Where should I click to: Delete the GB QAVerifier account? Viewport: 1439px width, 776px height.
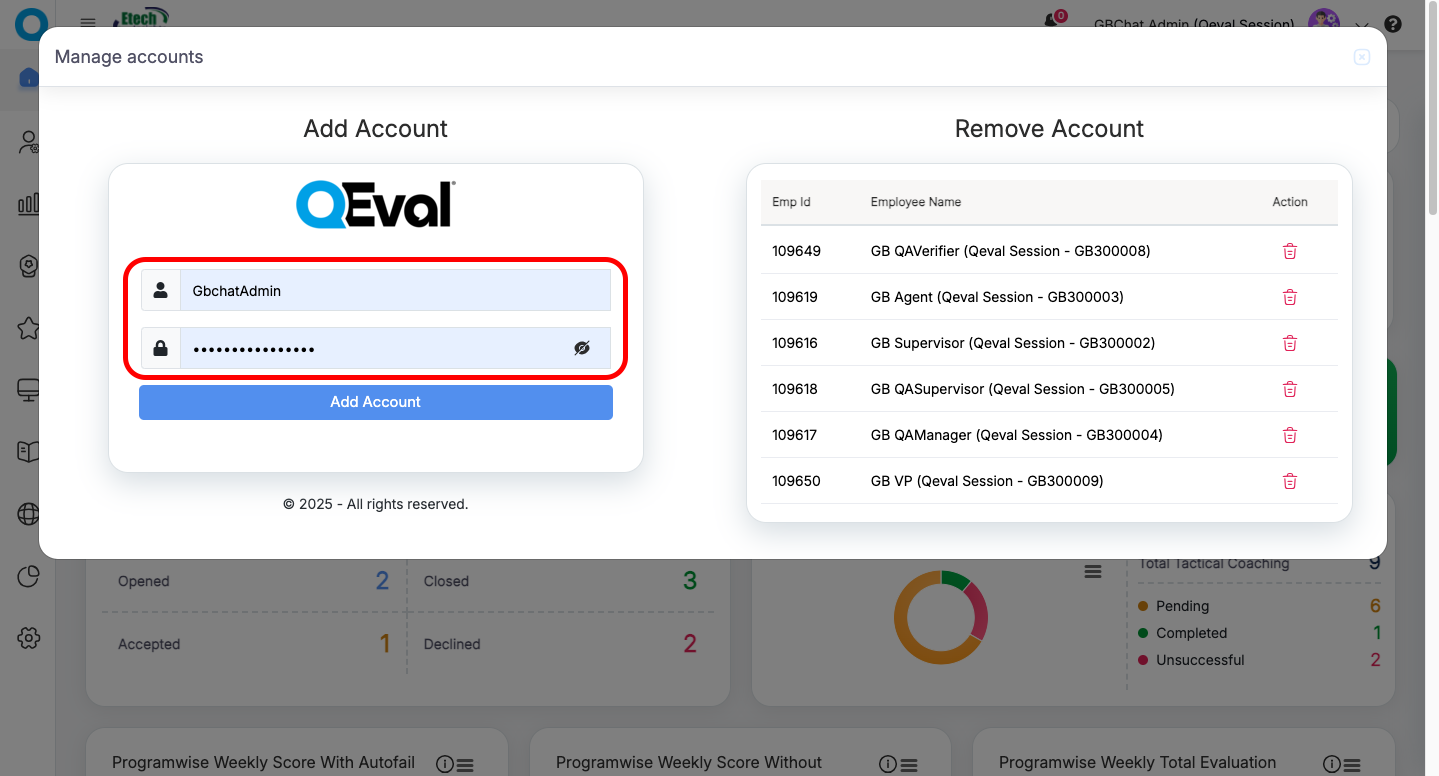[1289, 251]
